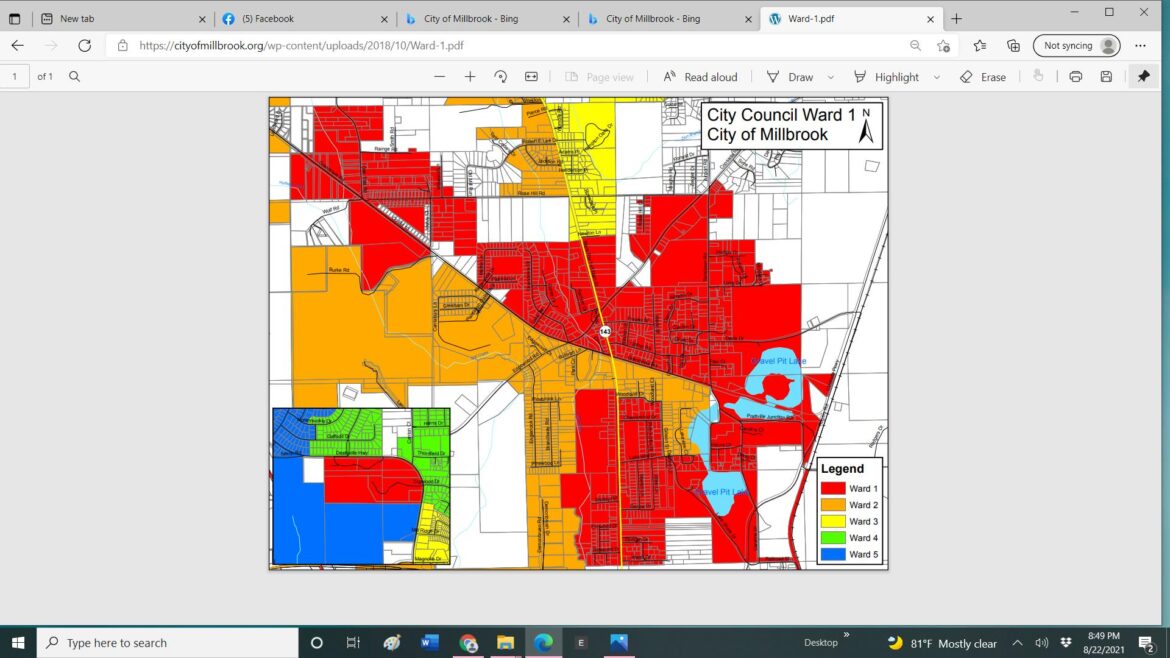Screen dimensions: 1170x658
Task: Rotate the PDF page
Action: [x=501, y=77]
